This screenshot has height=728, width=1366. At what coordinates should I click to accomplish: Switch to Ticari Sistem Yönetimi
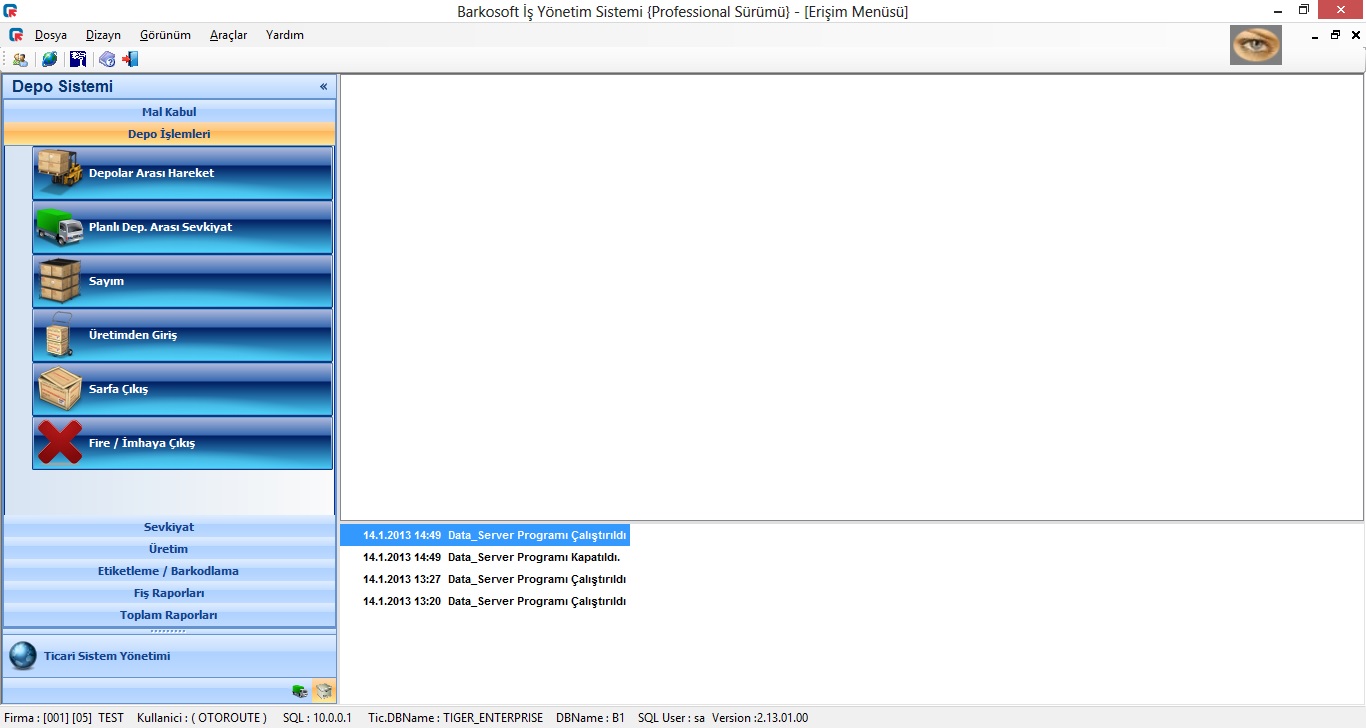170,656
